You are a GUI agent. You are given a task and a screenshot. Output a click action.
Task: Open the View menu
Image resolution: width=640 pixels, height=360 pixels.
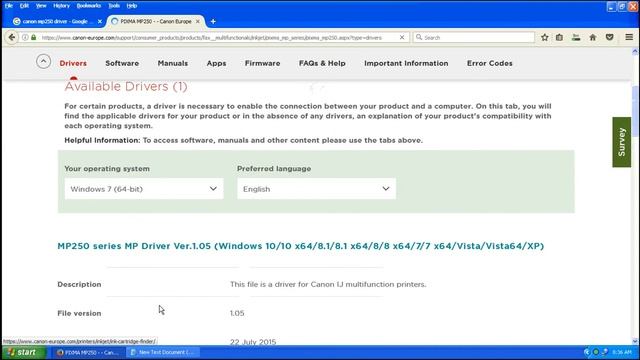(41, 6)
